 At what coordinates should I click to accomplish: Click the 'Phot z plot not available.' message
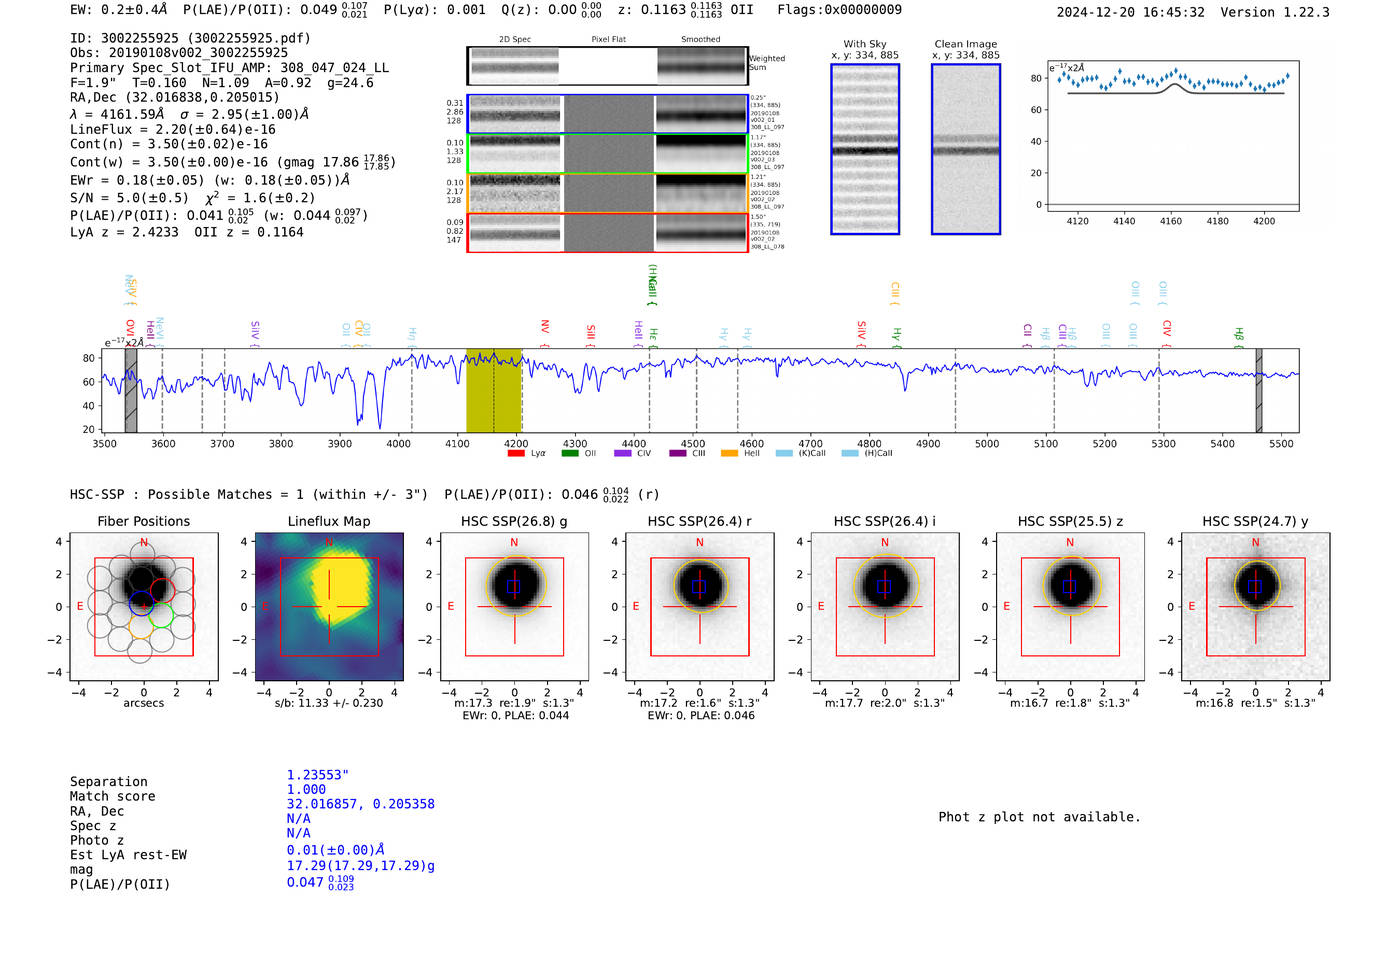(1039, 817)
